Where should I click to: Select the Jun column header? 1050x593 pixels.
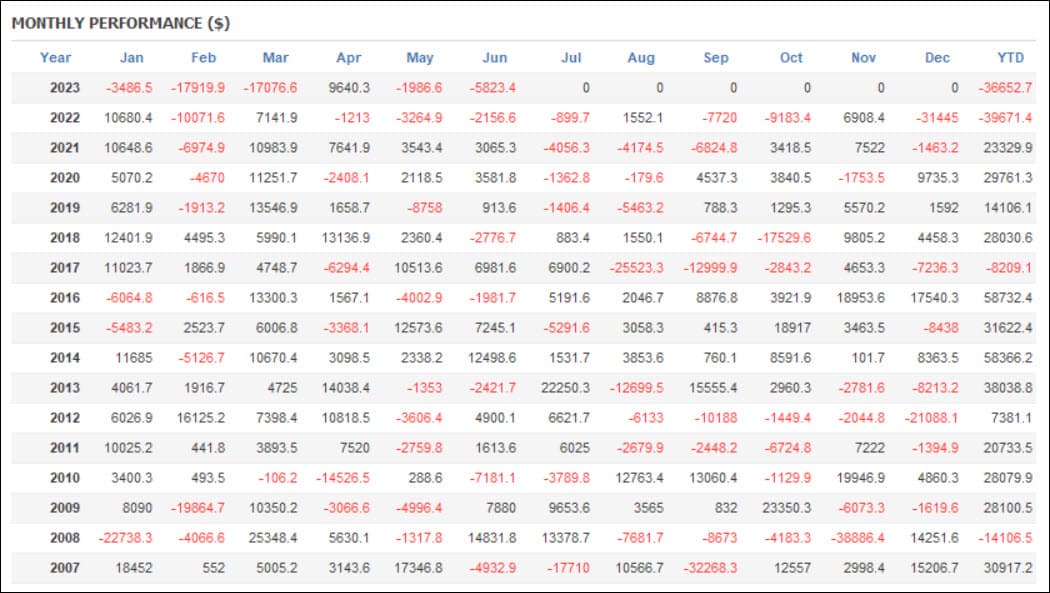(x=494, y=58)
